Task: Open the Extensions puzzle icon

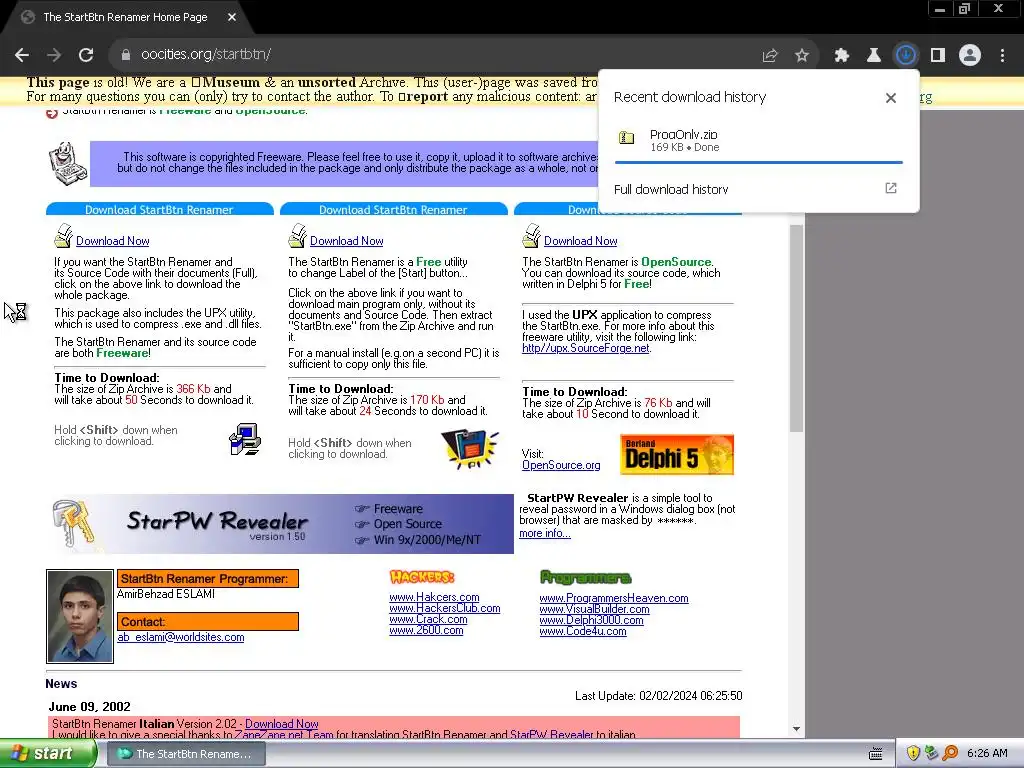Action: (842, 56)
